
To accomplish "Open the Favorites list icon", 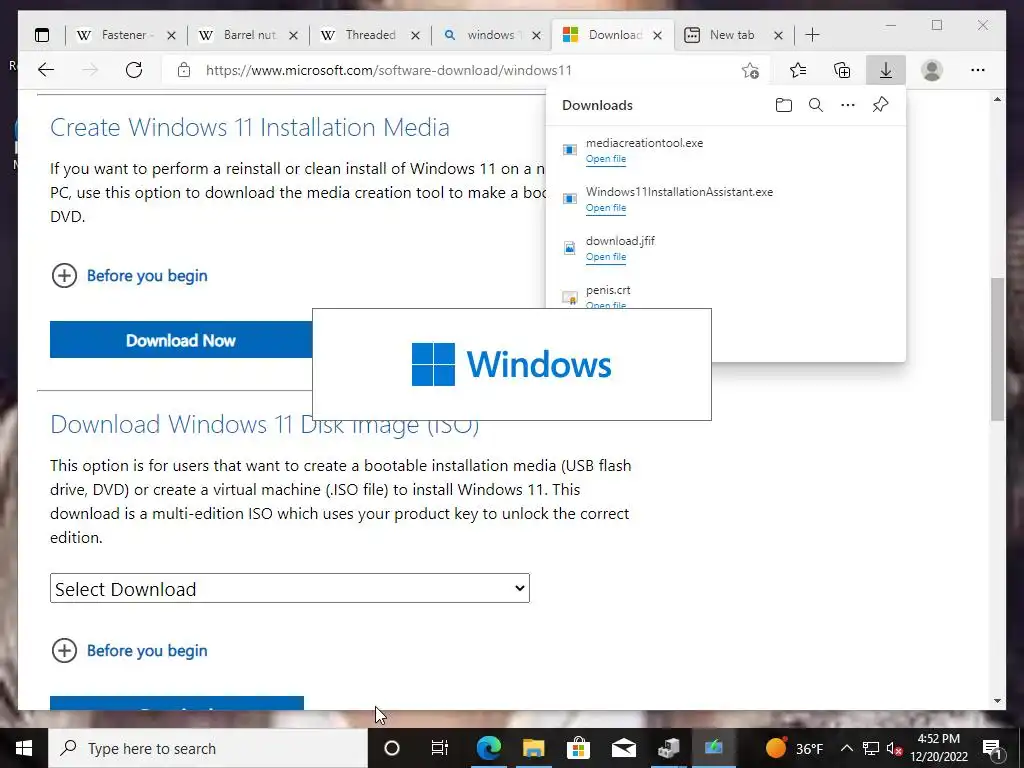I will [x=798, y=70].
